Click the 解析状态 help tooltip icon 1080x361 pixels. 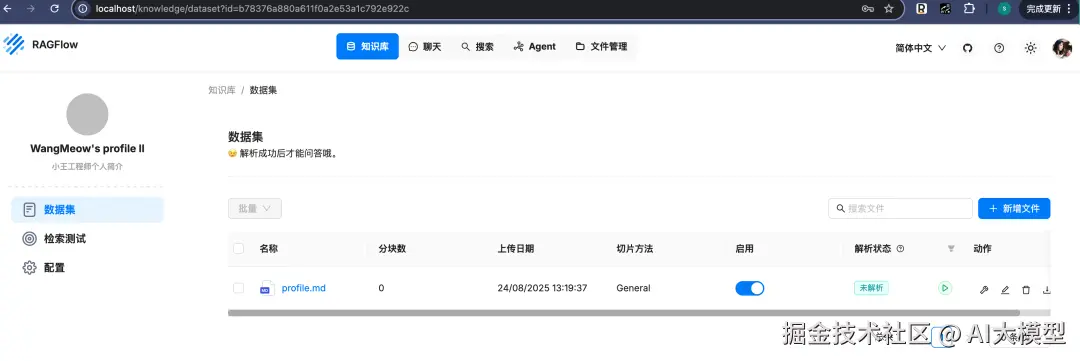900,249
